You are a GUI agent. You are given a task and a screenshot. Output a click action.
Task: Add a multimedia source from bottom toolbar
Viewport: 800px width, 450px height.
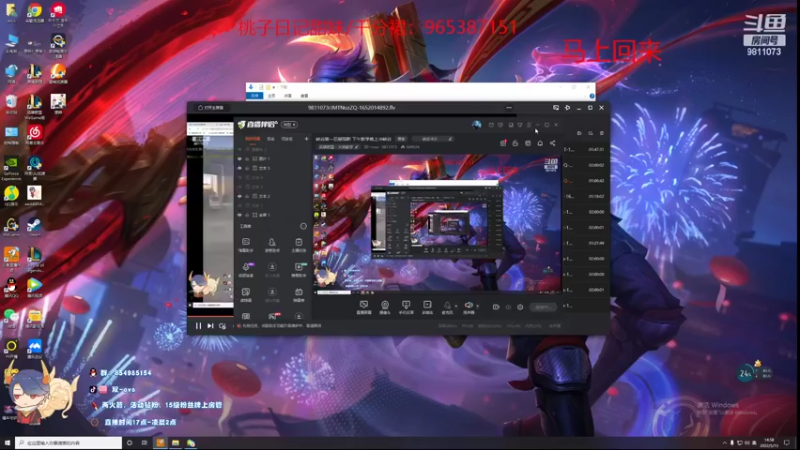427,307
